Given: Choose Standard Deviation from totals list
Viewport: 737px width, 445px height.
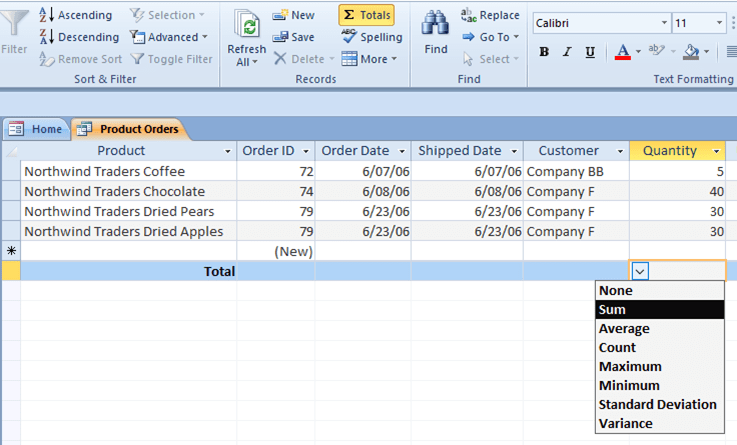Looking at the screenshot, I should coord(659,405).
